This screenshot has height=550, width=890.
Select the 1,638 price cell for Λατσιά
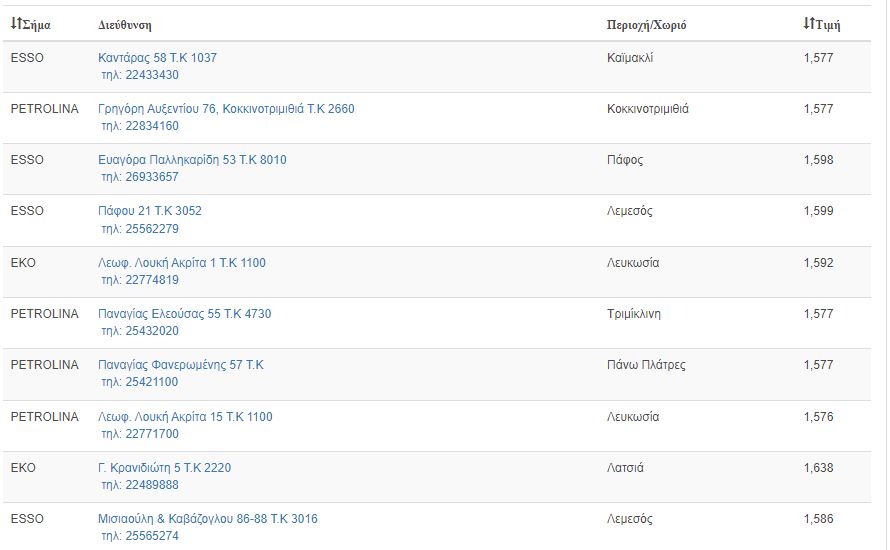tap(818, 468)
